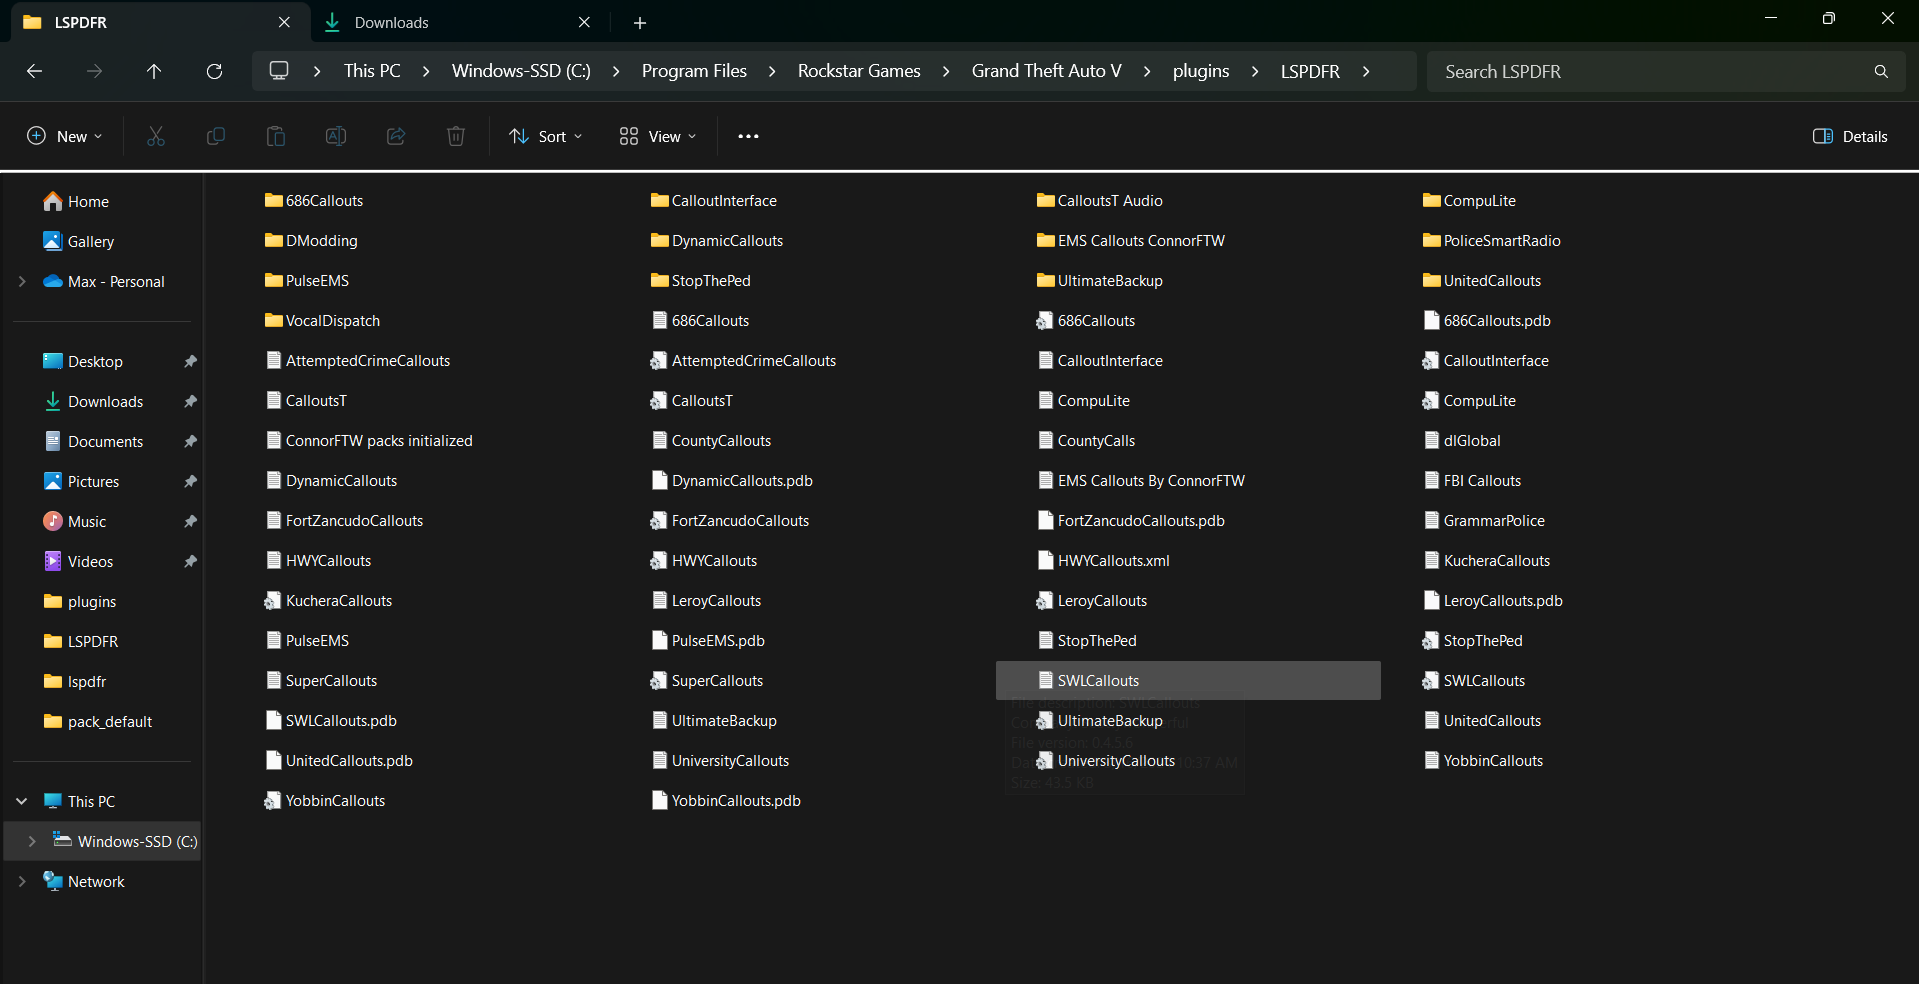Expand the Network tree node
Image resolution: width=1919 pixels, height=984 pixels.
click(22, 881)
